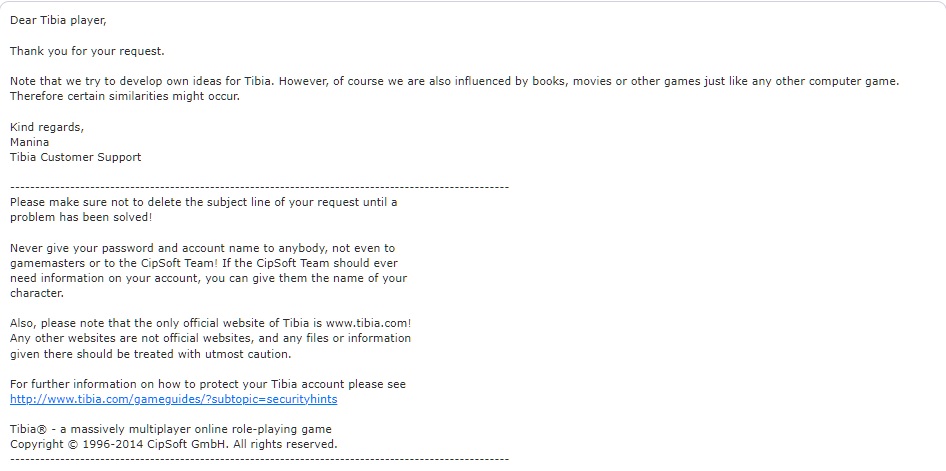
Task: Click the line starting "For further information"
Action: pyautogui.click(x=207, y=384)
